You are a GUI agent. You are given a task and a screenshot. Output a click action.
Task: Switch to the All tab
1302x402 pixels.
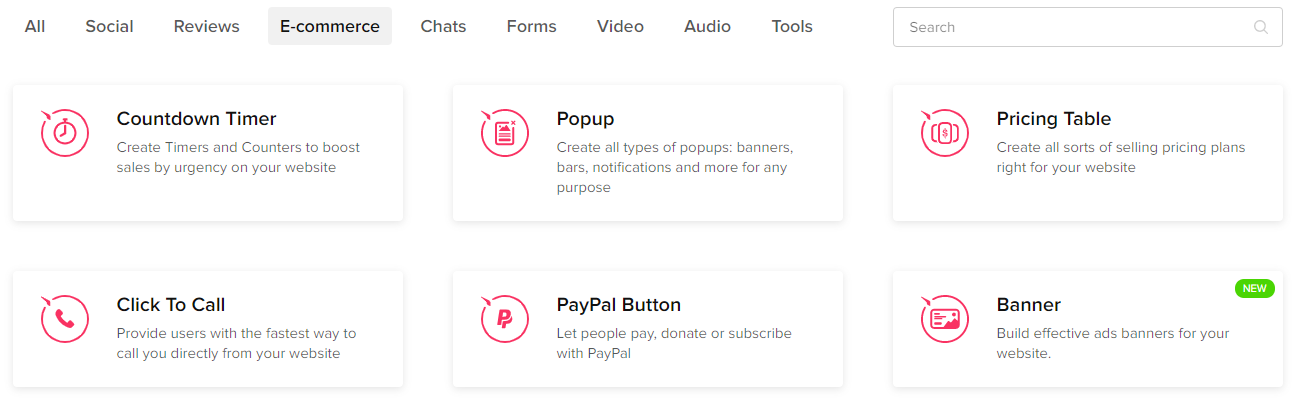pos(35,26)
